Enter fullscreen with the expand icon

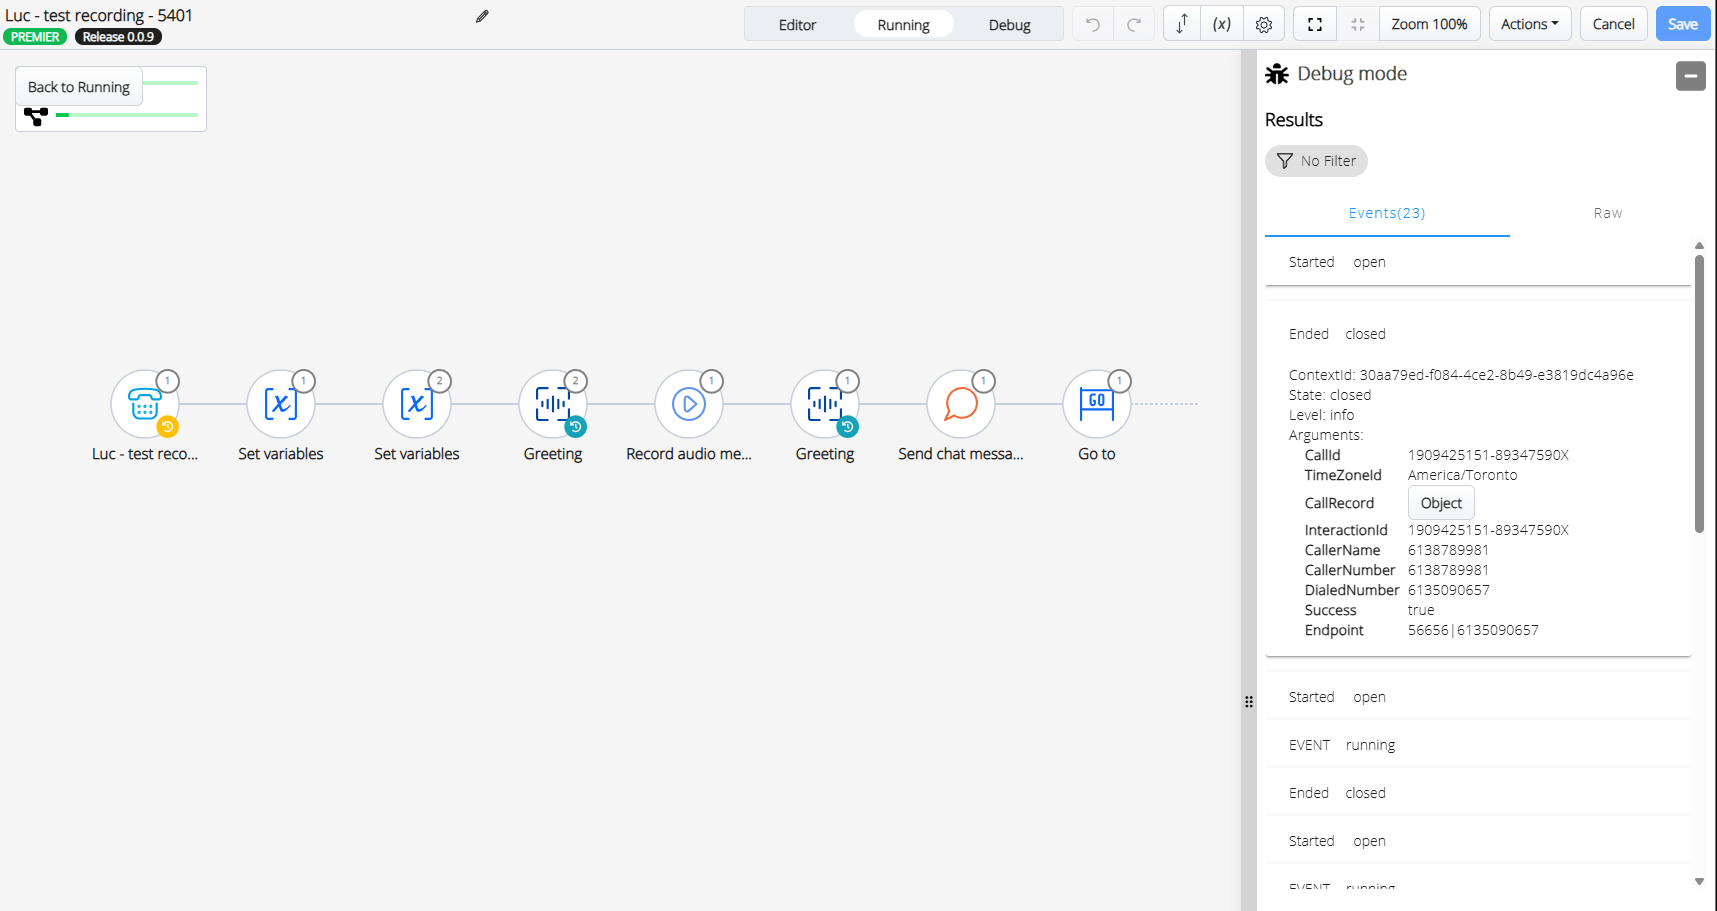[1315, 24]
